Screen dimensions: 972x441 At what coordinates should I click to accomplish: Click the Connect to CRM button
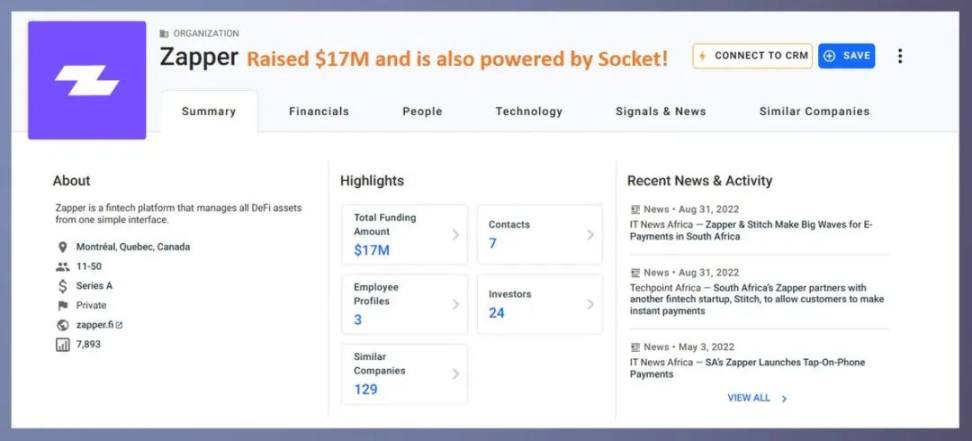tap(753, 56)
